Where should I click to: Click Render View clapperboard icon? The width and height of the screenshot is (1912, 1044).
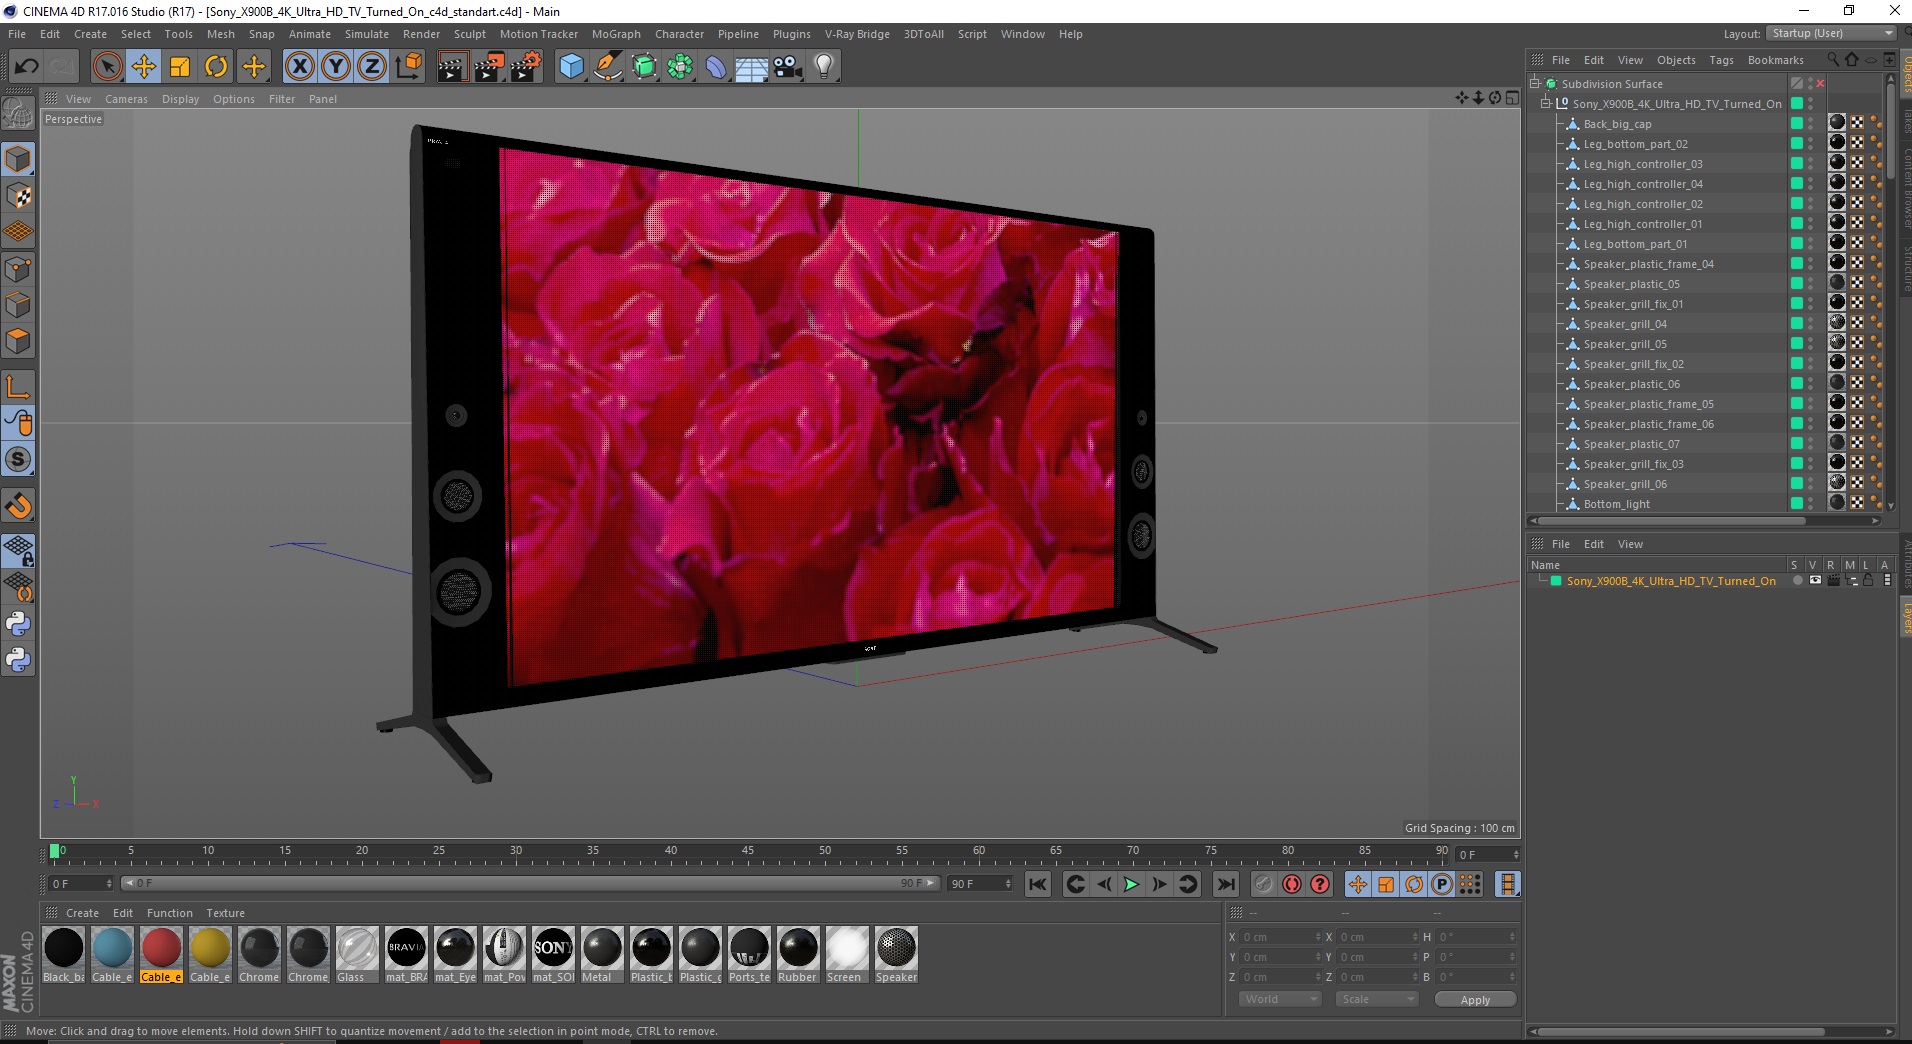pos(452,67)
